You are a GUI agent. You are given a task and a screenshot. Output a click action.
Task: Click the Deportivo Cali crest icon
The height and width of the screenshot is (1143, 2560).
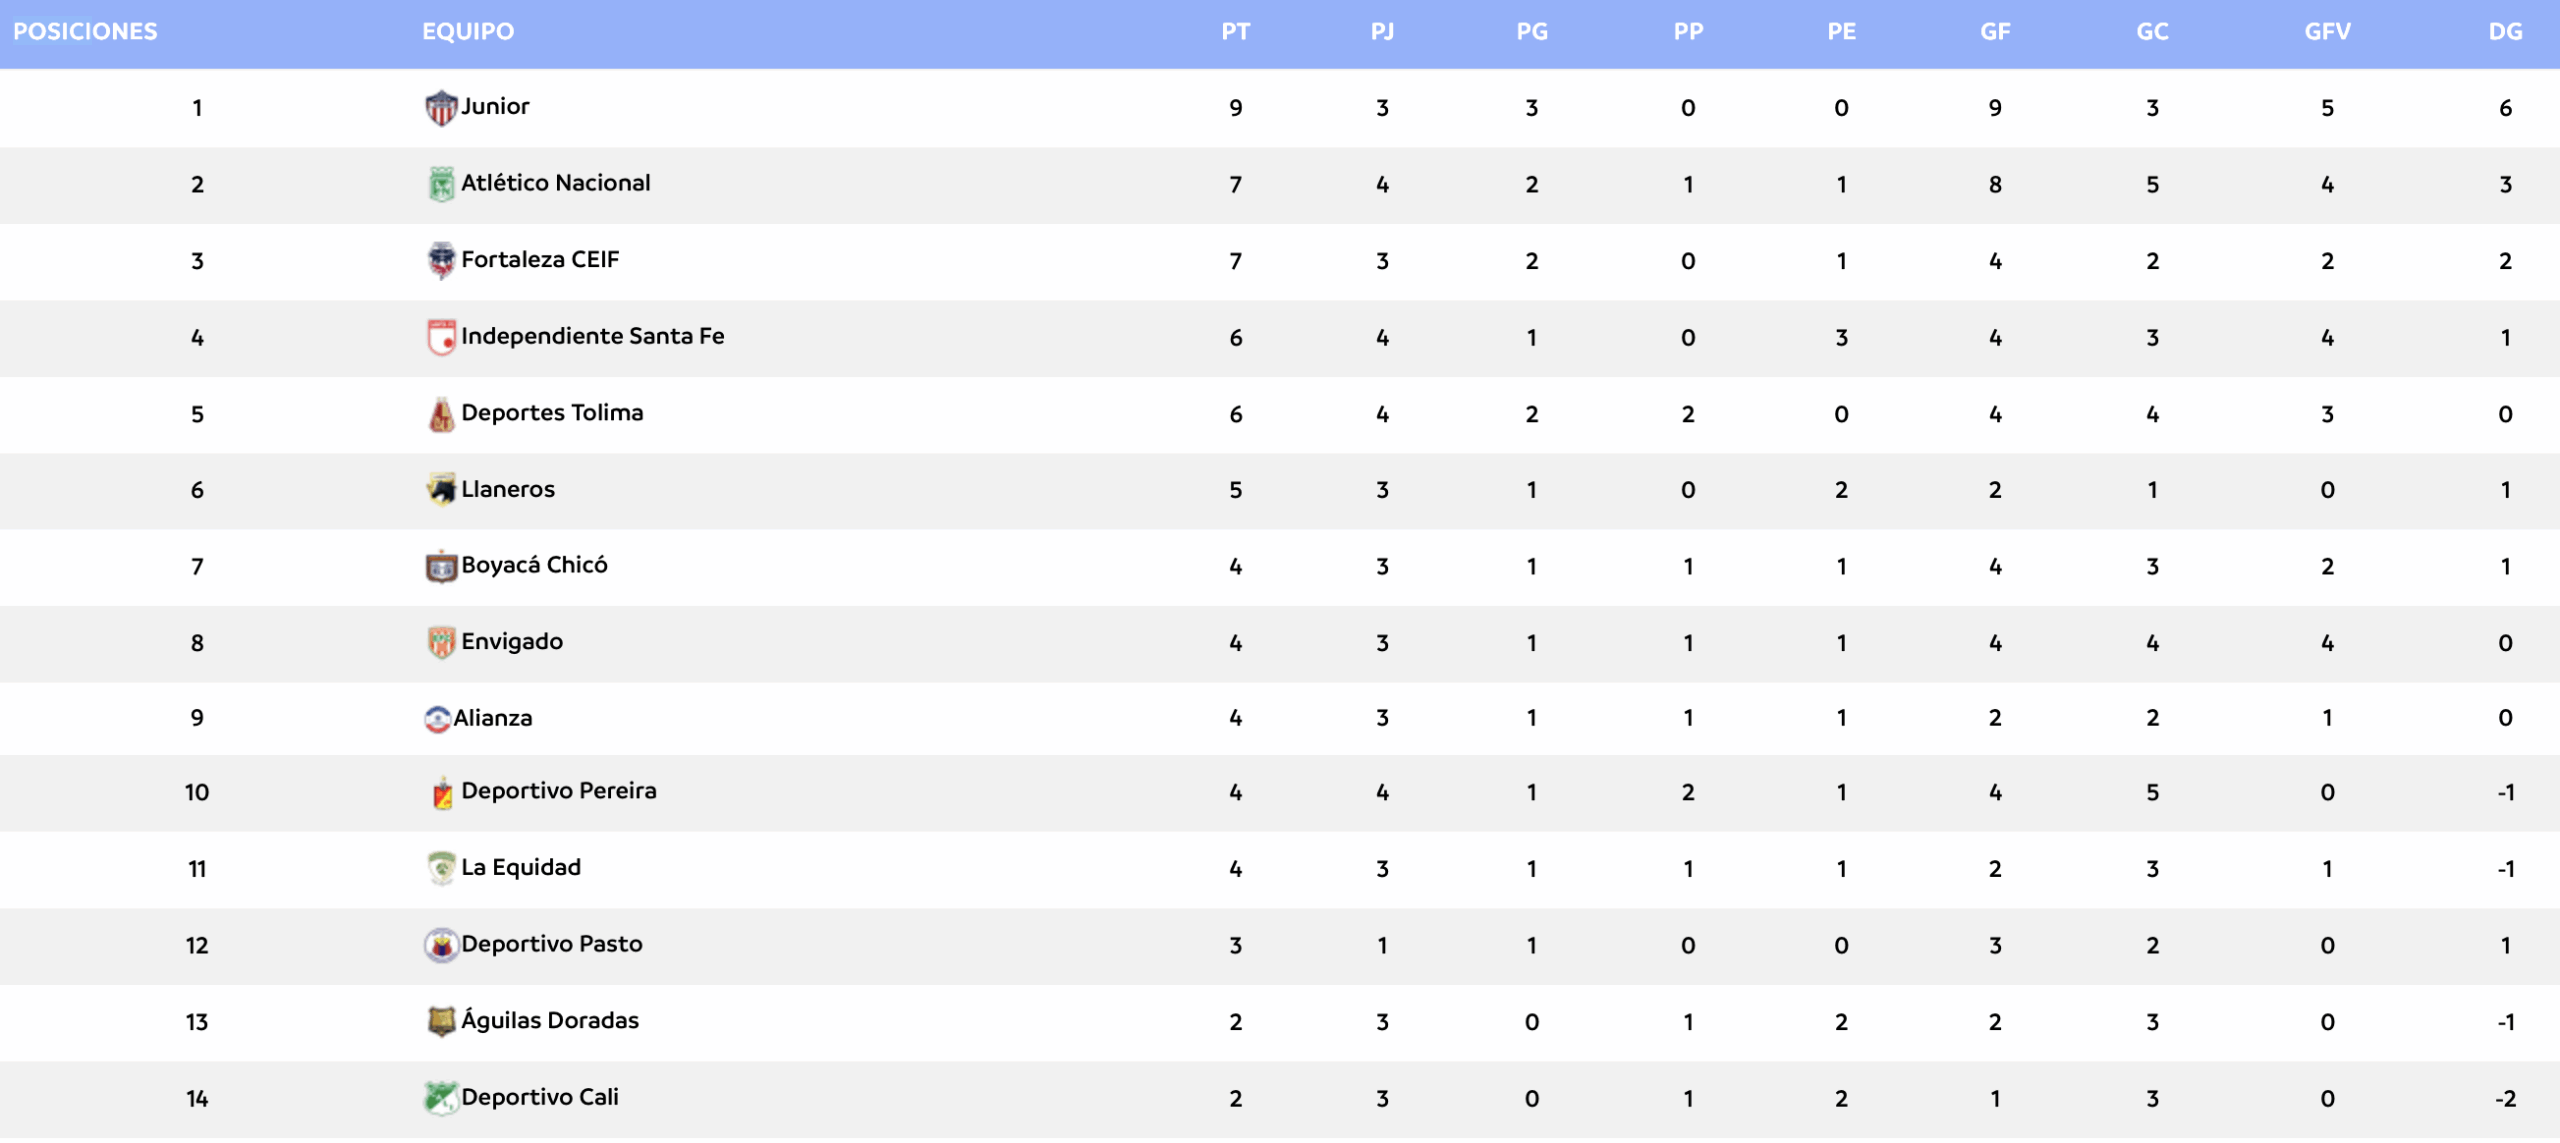tap(440, 1098)
